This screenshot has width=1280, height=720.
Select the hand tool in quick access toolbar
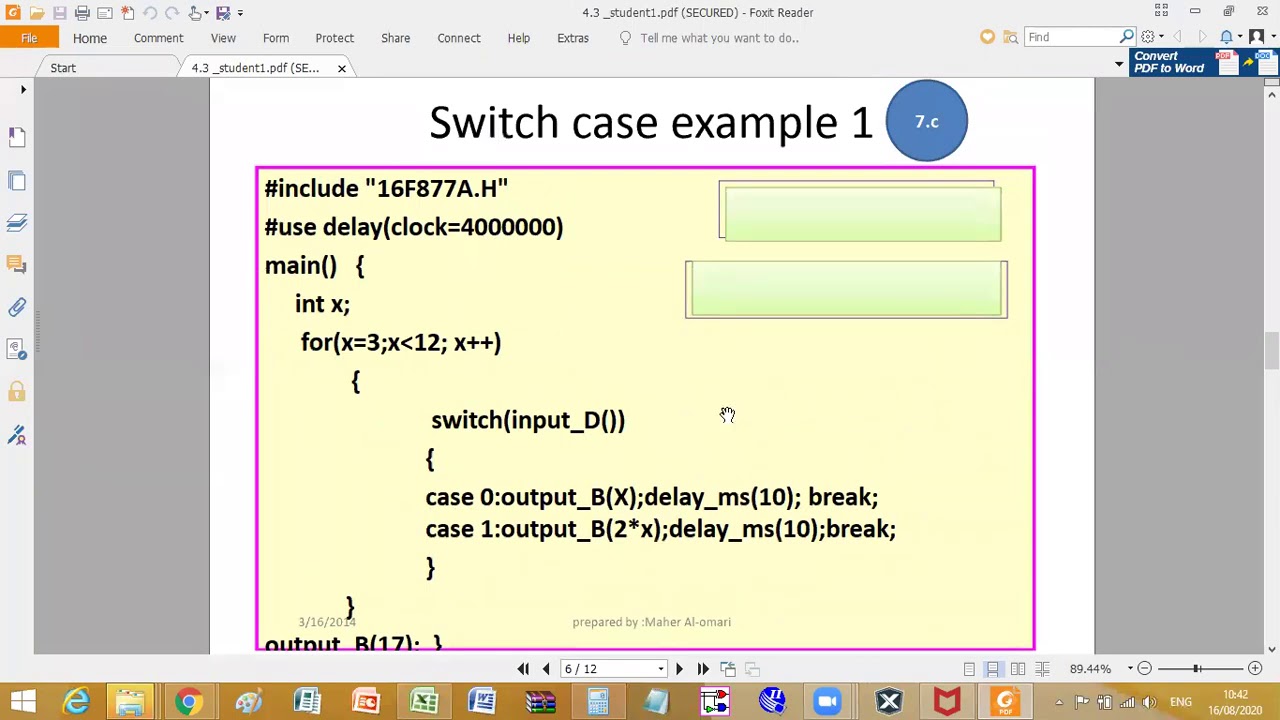pyautogui.click(x=195, y=12)
